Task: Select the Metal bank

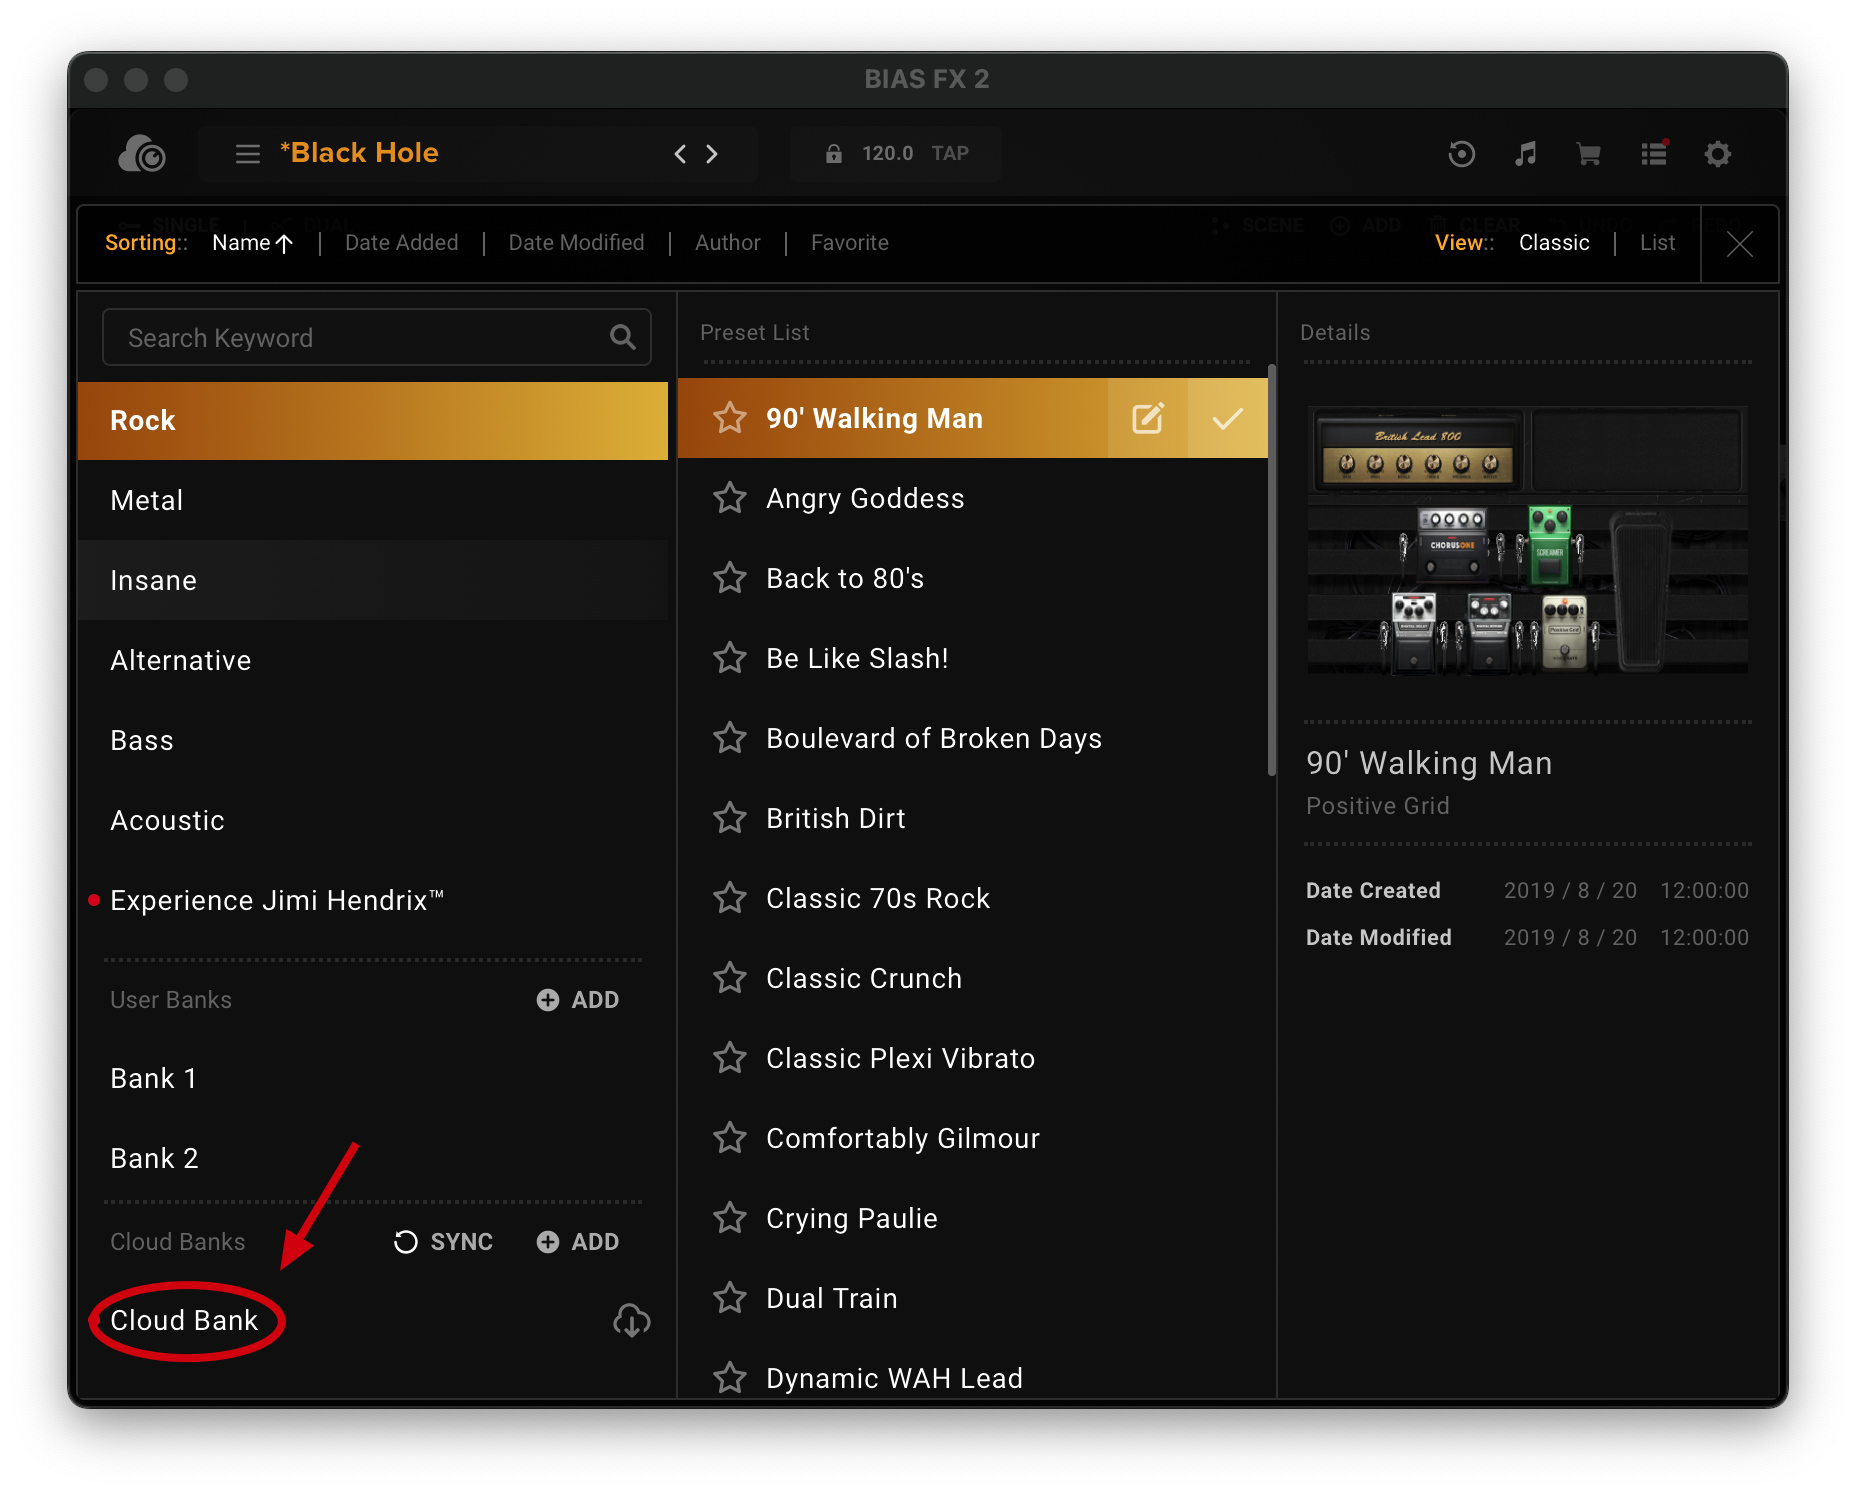Action: click(372, 500)
